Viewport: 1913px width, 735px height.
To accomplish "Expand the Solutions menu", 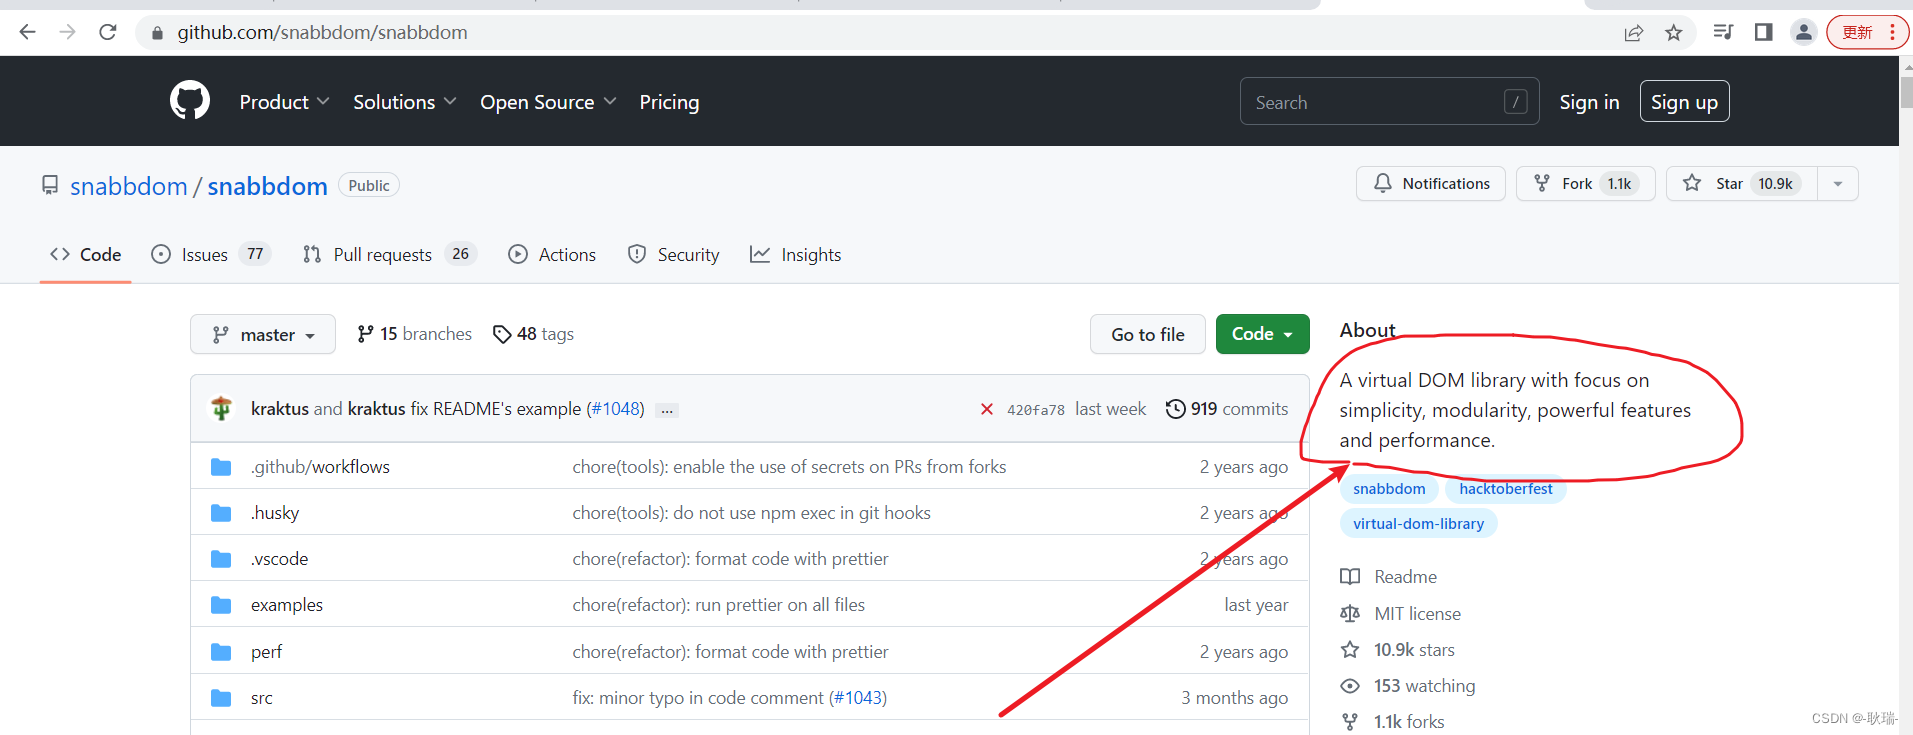I will click(404, 102).
